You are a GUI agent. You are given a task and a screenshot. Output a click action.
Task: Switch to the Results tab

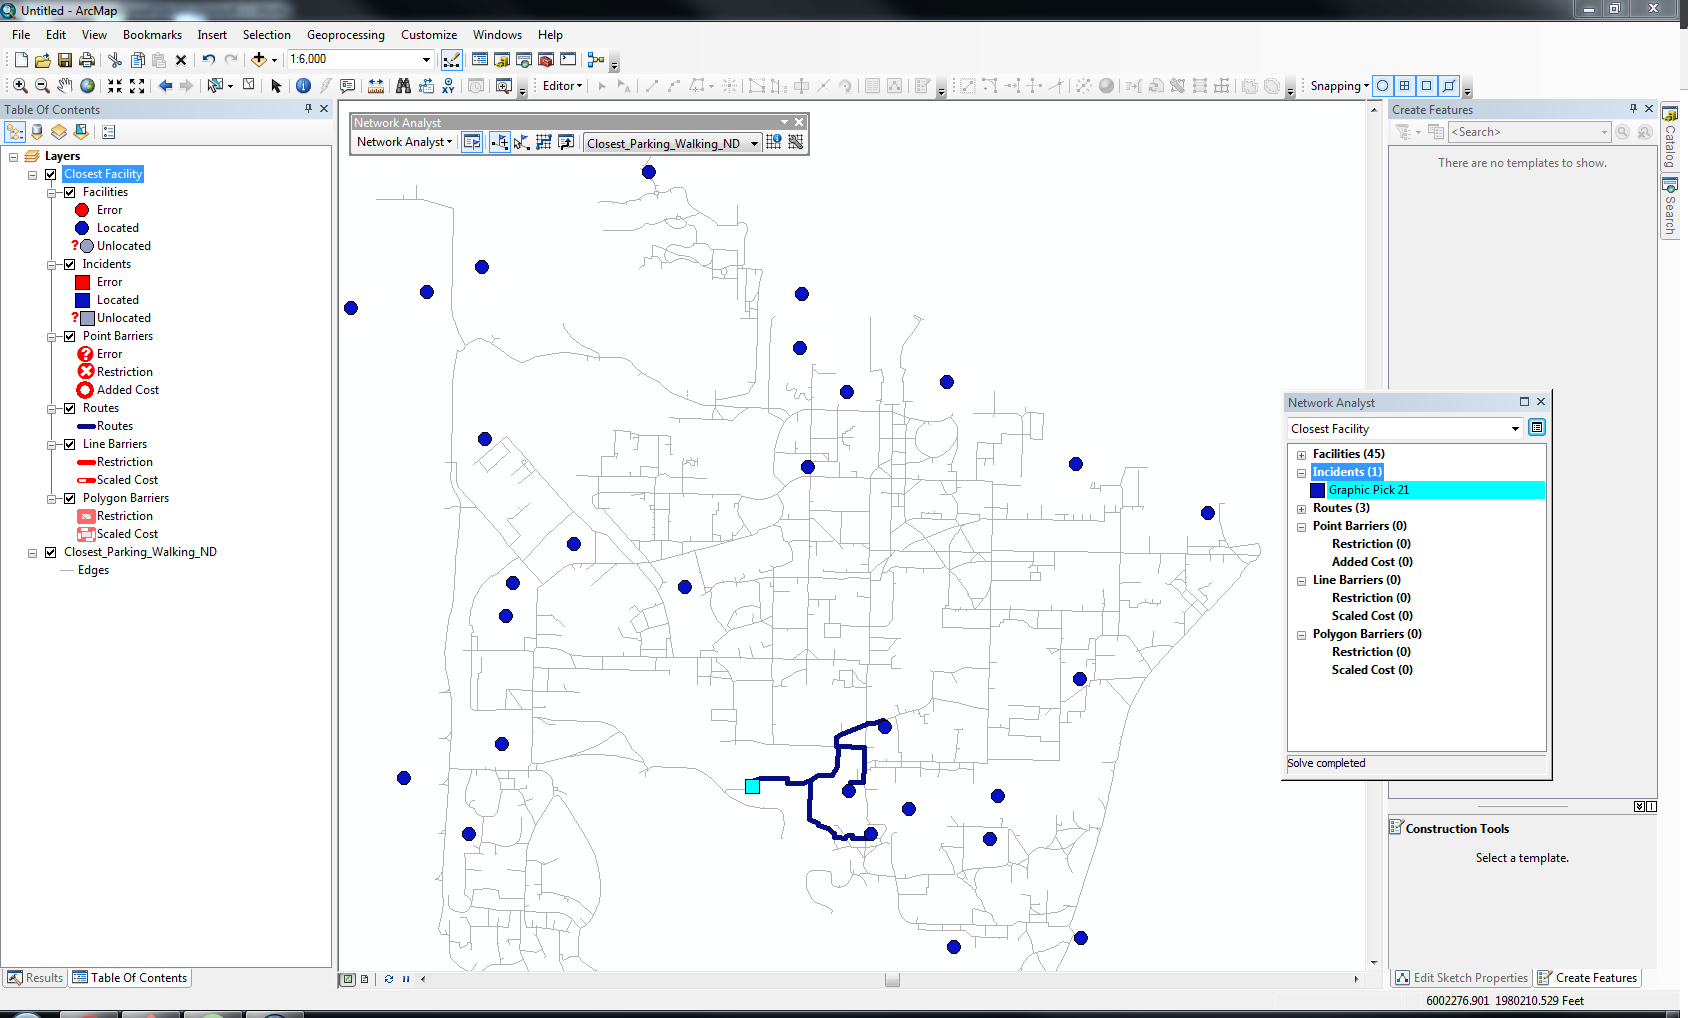[x=35, y=978]
